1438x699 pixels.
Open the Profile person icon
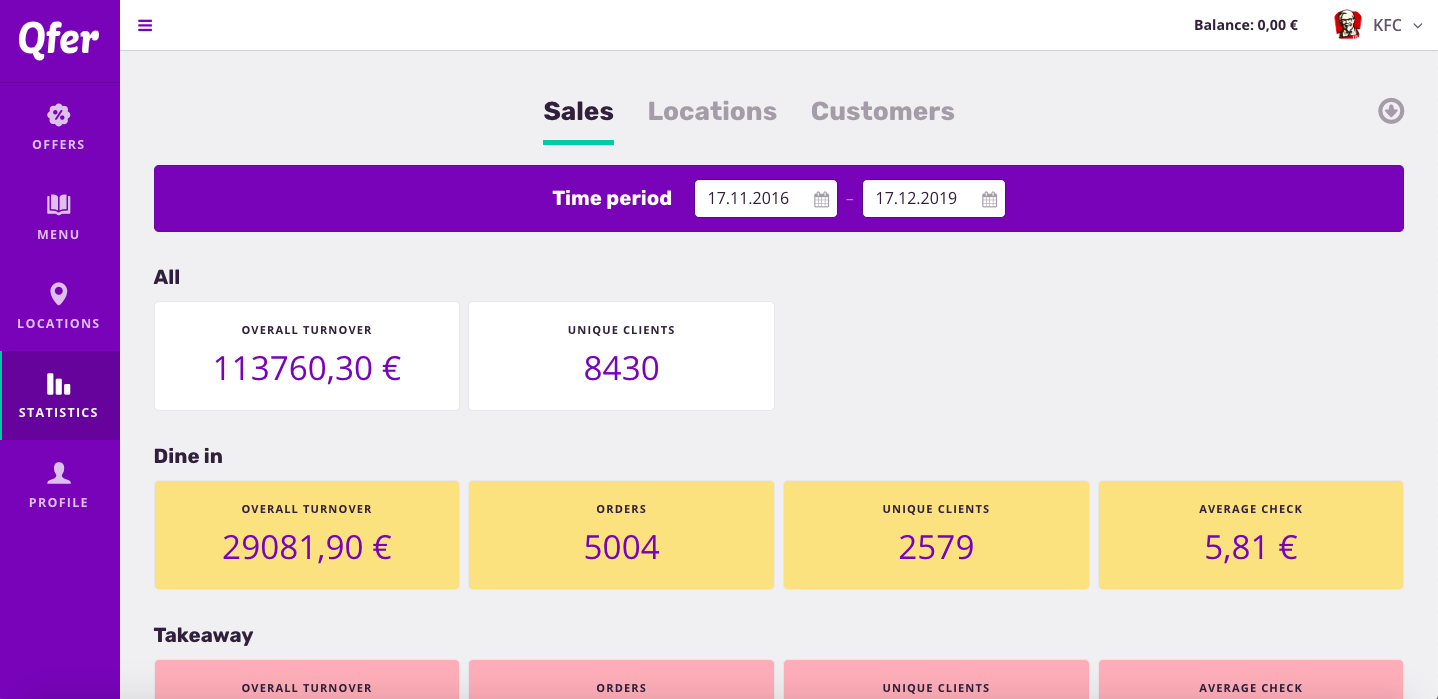tap(59, 473)
